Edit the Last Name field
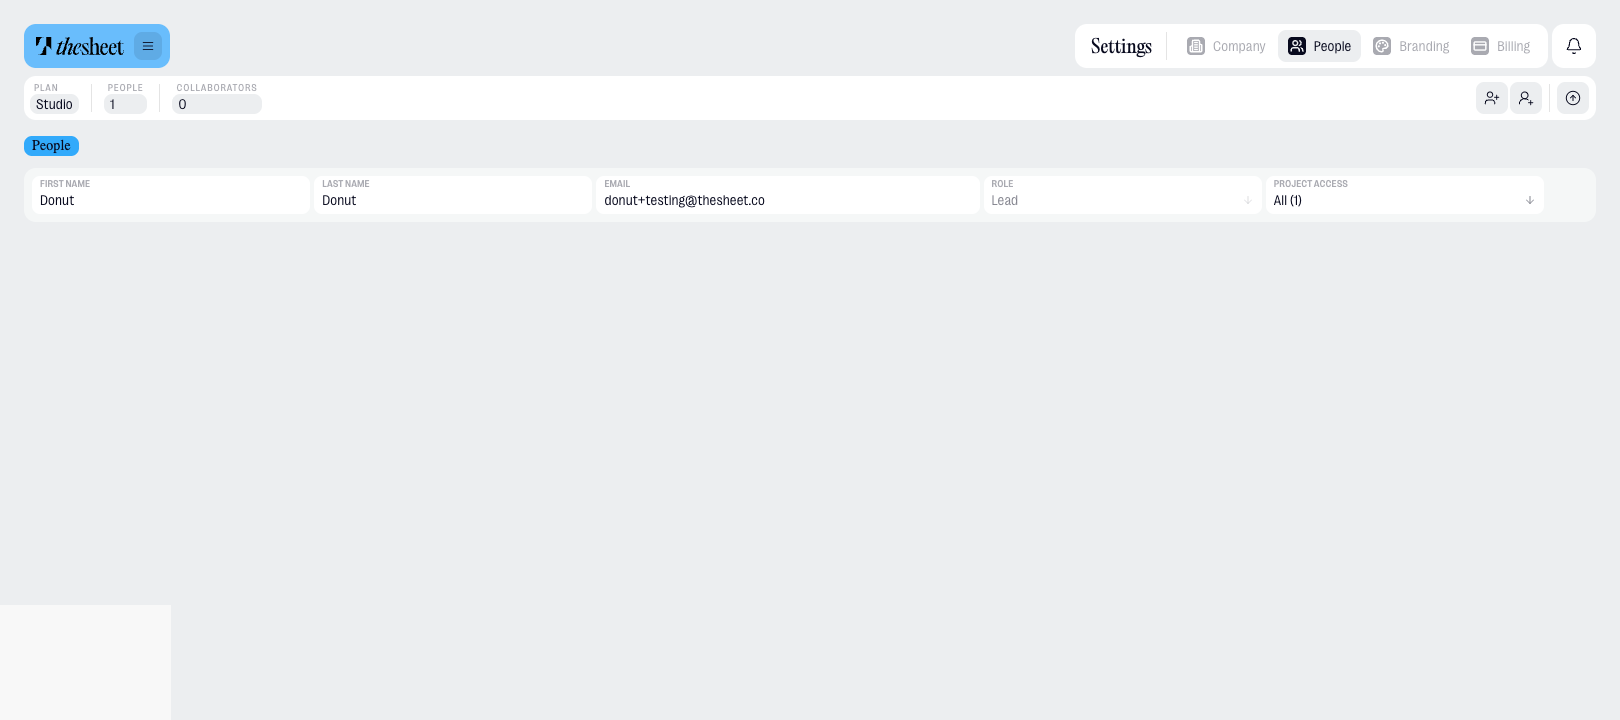Viewport: 1620px width, 720px height. pos(453,195)
